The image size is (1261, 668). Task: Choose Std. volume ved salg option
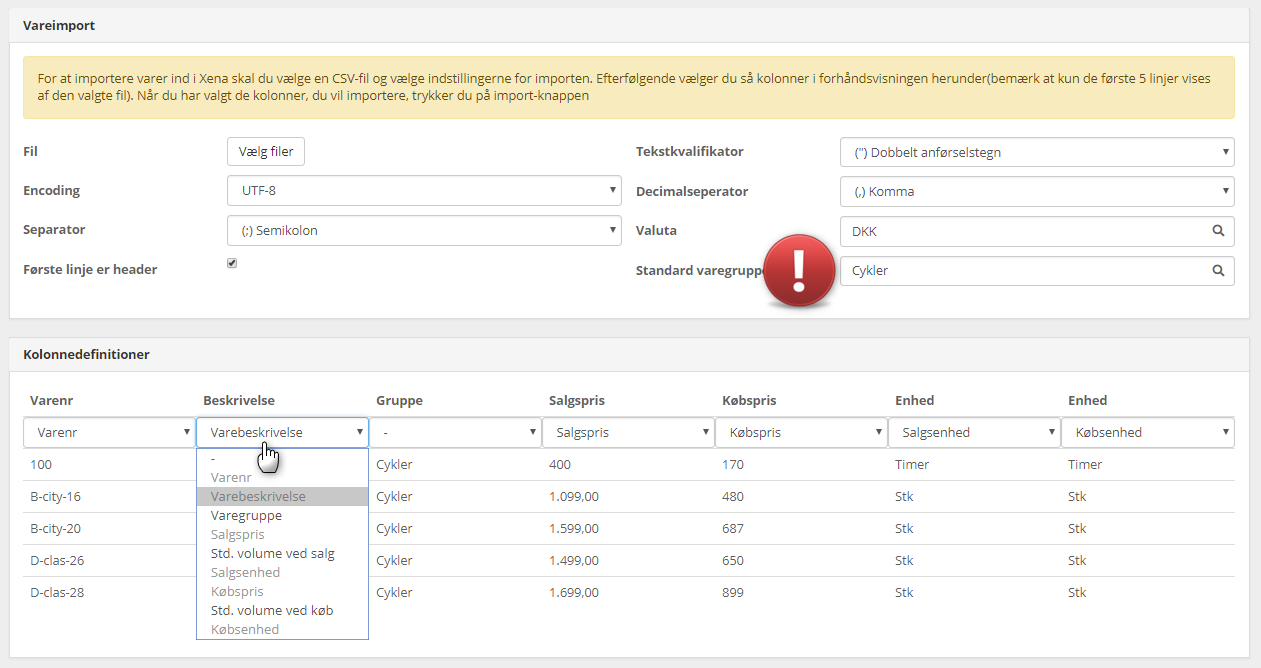pos(272,554)
